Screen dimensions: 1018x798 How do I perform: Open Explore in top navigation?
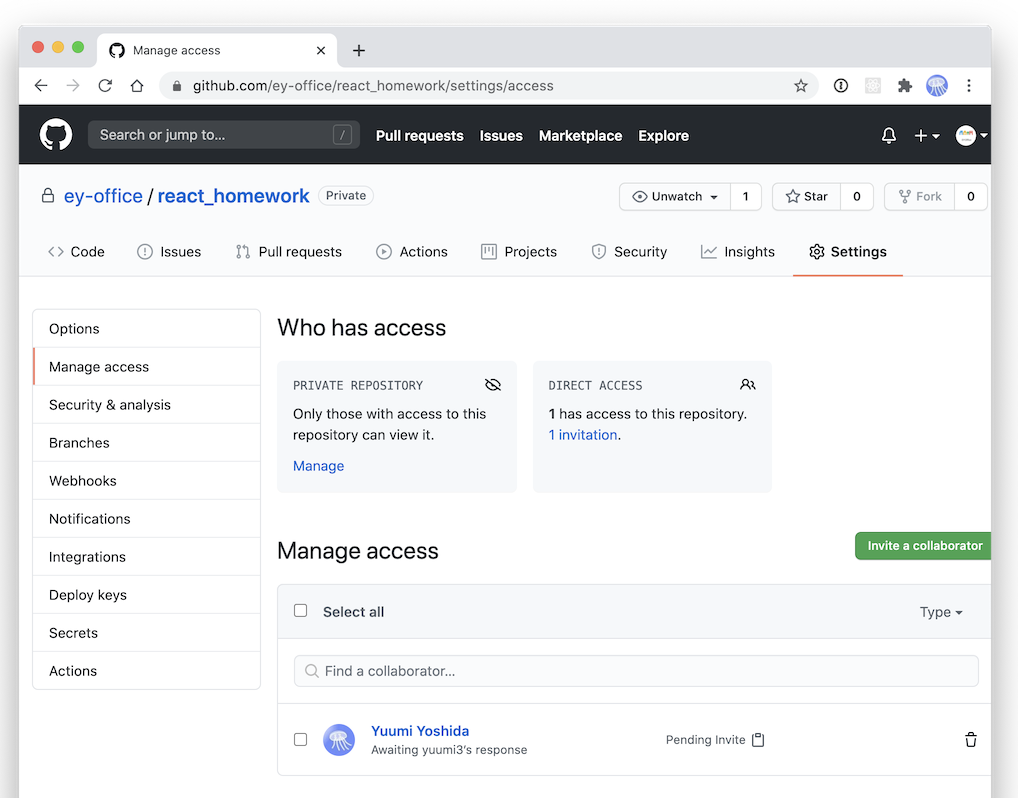(663, 136)
